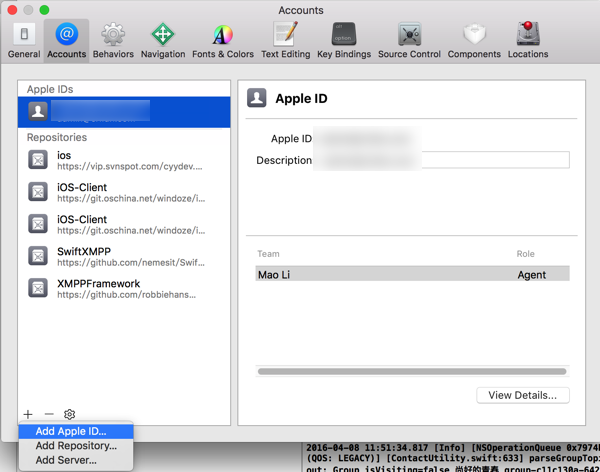The image size is (600, 472).
Task: Open the Behaviors gear pane
Action: click(113, 41)
